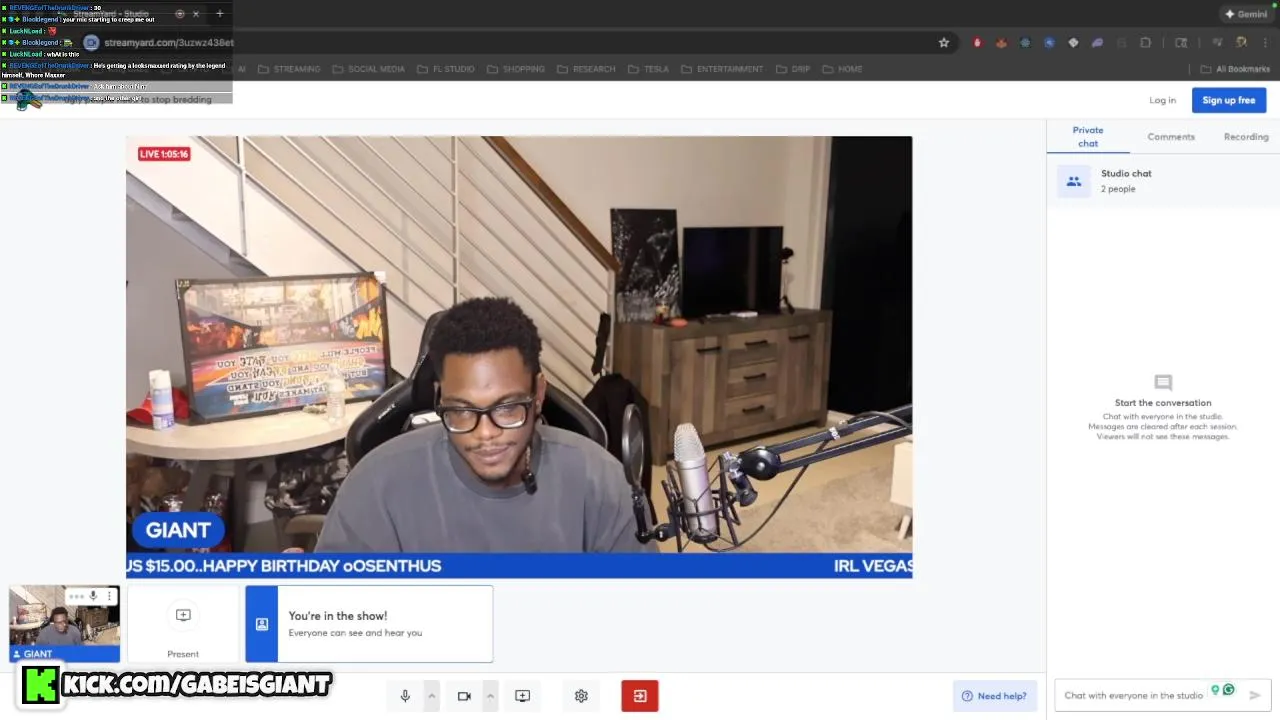Image resolution: width=1280 pixels, height=720 pixels.
Task: Open the SHOPPING bookmarks folder
Action: [x=515, y=69]
